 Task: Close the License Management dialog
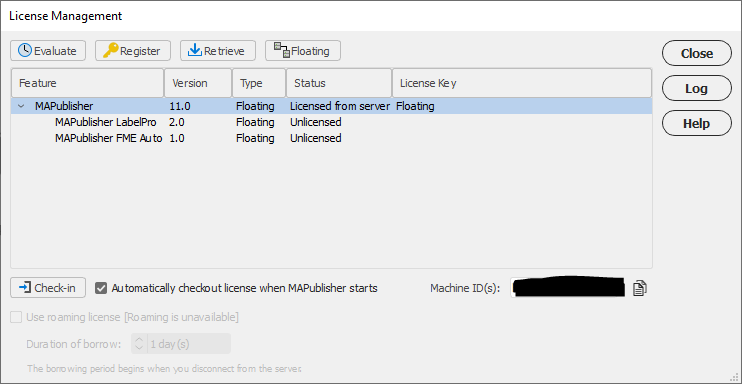[697, 54]
